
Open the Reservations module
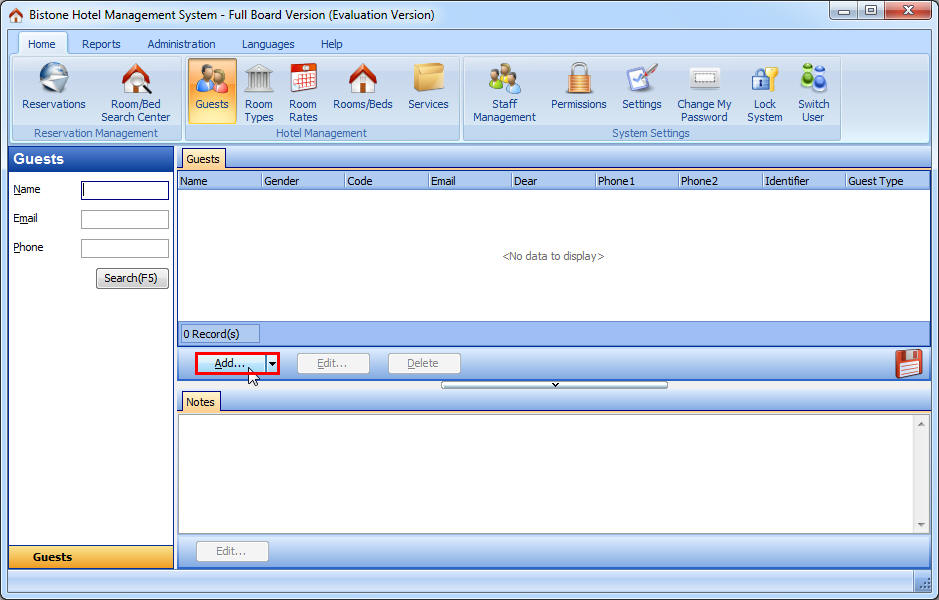[x=54, y=88]
